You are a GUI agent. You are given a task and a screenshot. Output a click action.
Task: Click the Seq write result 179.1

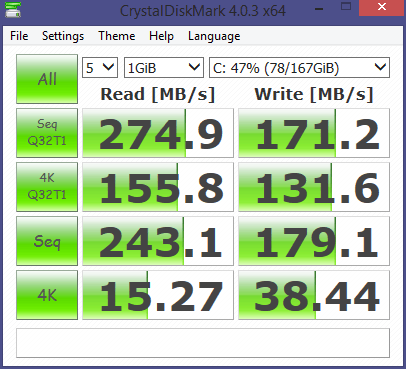[x=314, y=241]
